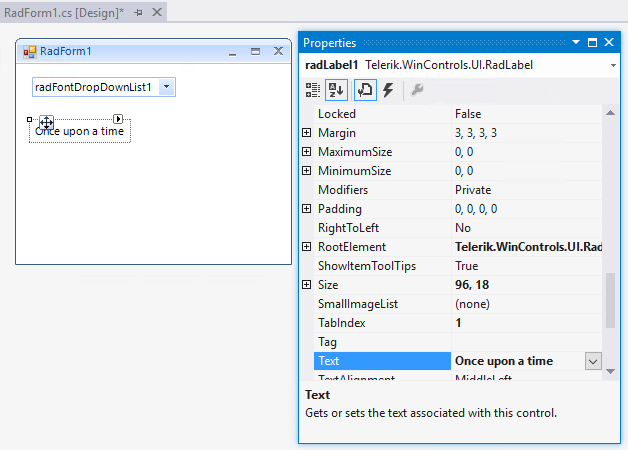Close the RadForm1 designer form

[278, 51]
